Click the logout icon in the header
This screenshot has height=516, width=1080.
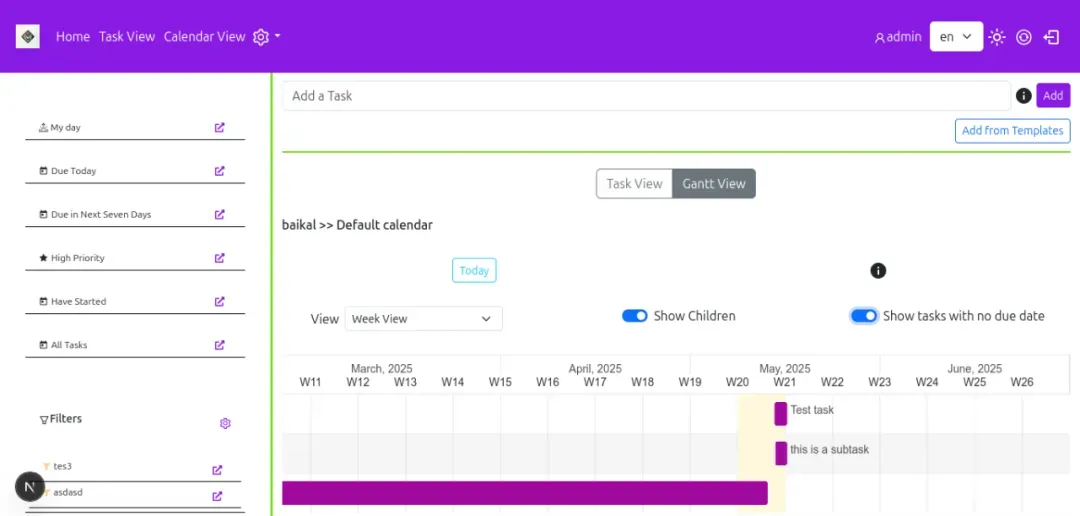1051,37
